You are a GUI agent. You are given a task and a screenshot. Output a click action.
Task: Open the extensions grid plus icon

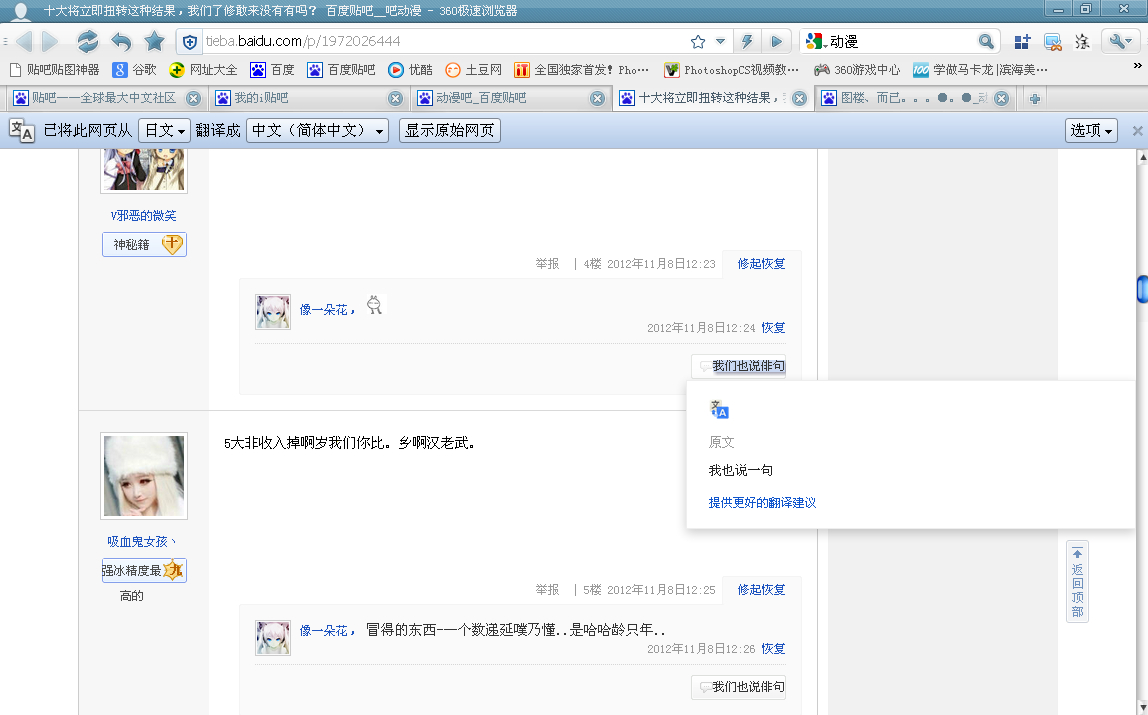[1022, 42]
